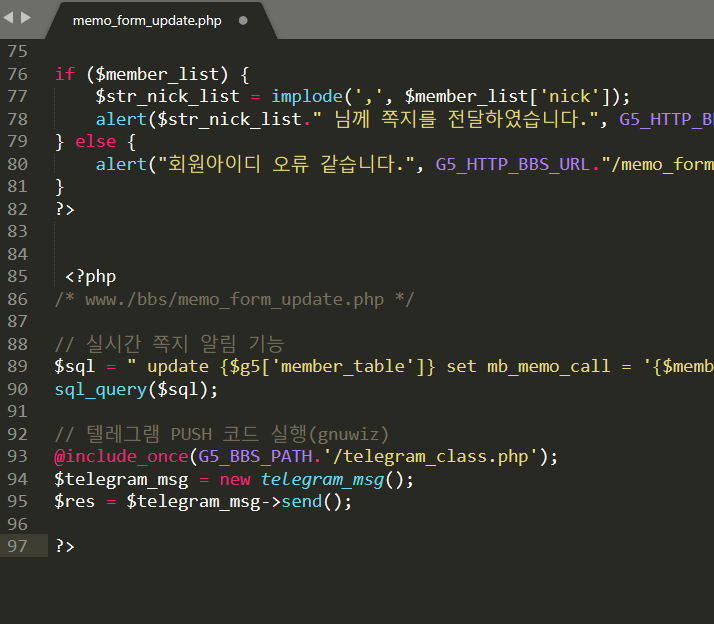Click the 'else' keyword on line 79
Image resolution: width=714 pixels, height=624 pixels.
96,142
